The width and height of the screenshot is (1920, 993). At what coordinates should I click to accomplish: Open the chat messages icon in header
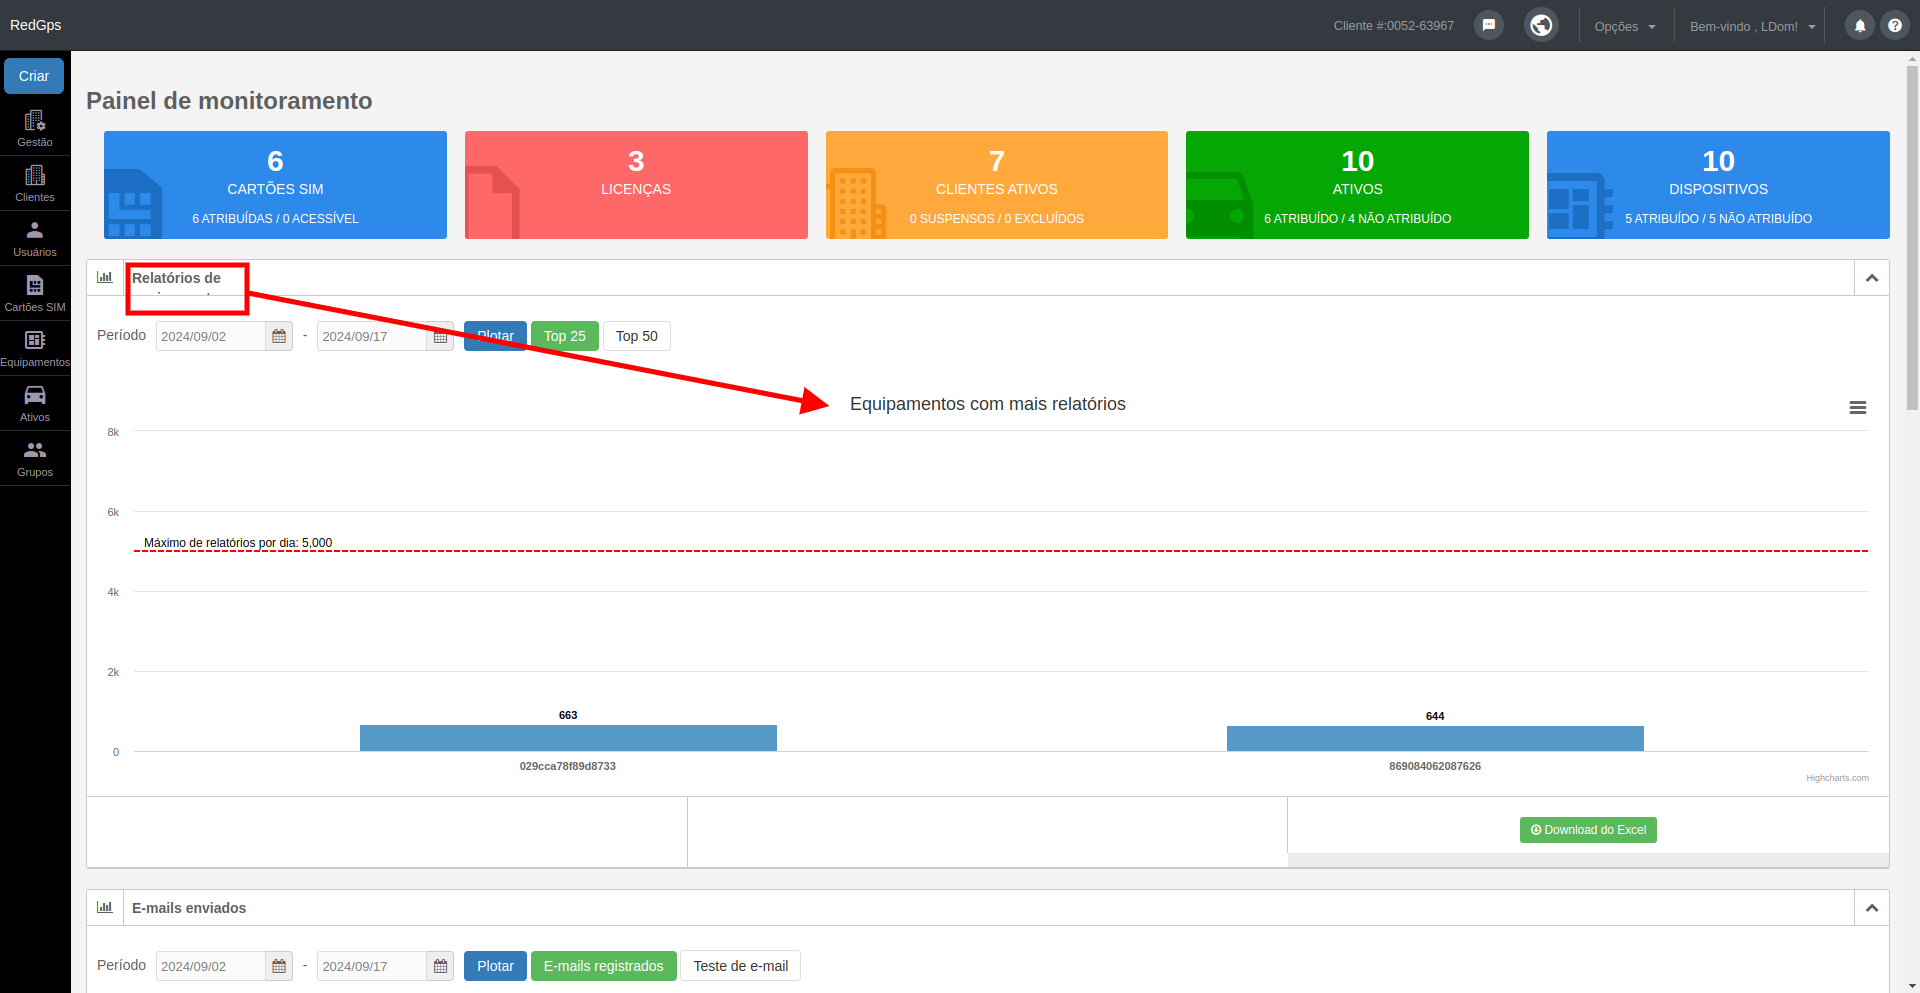tap(1489, 25)
